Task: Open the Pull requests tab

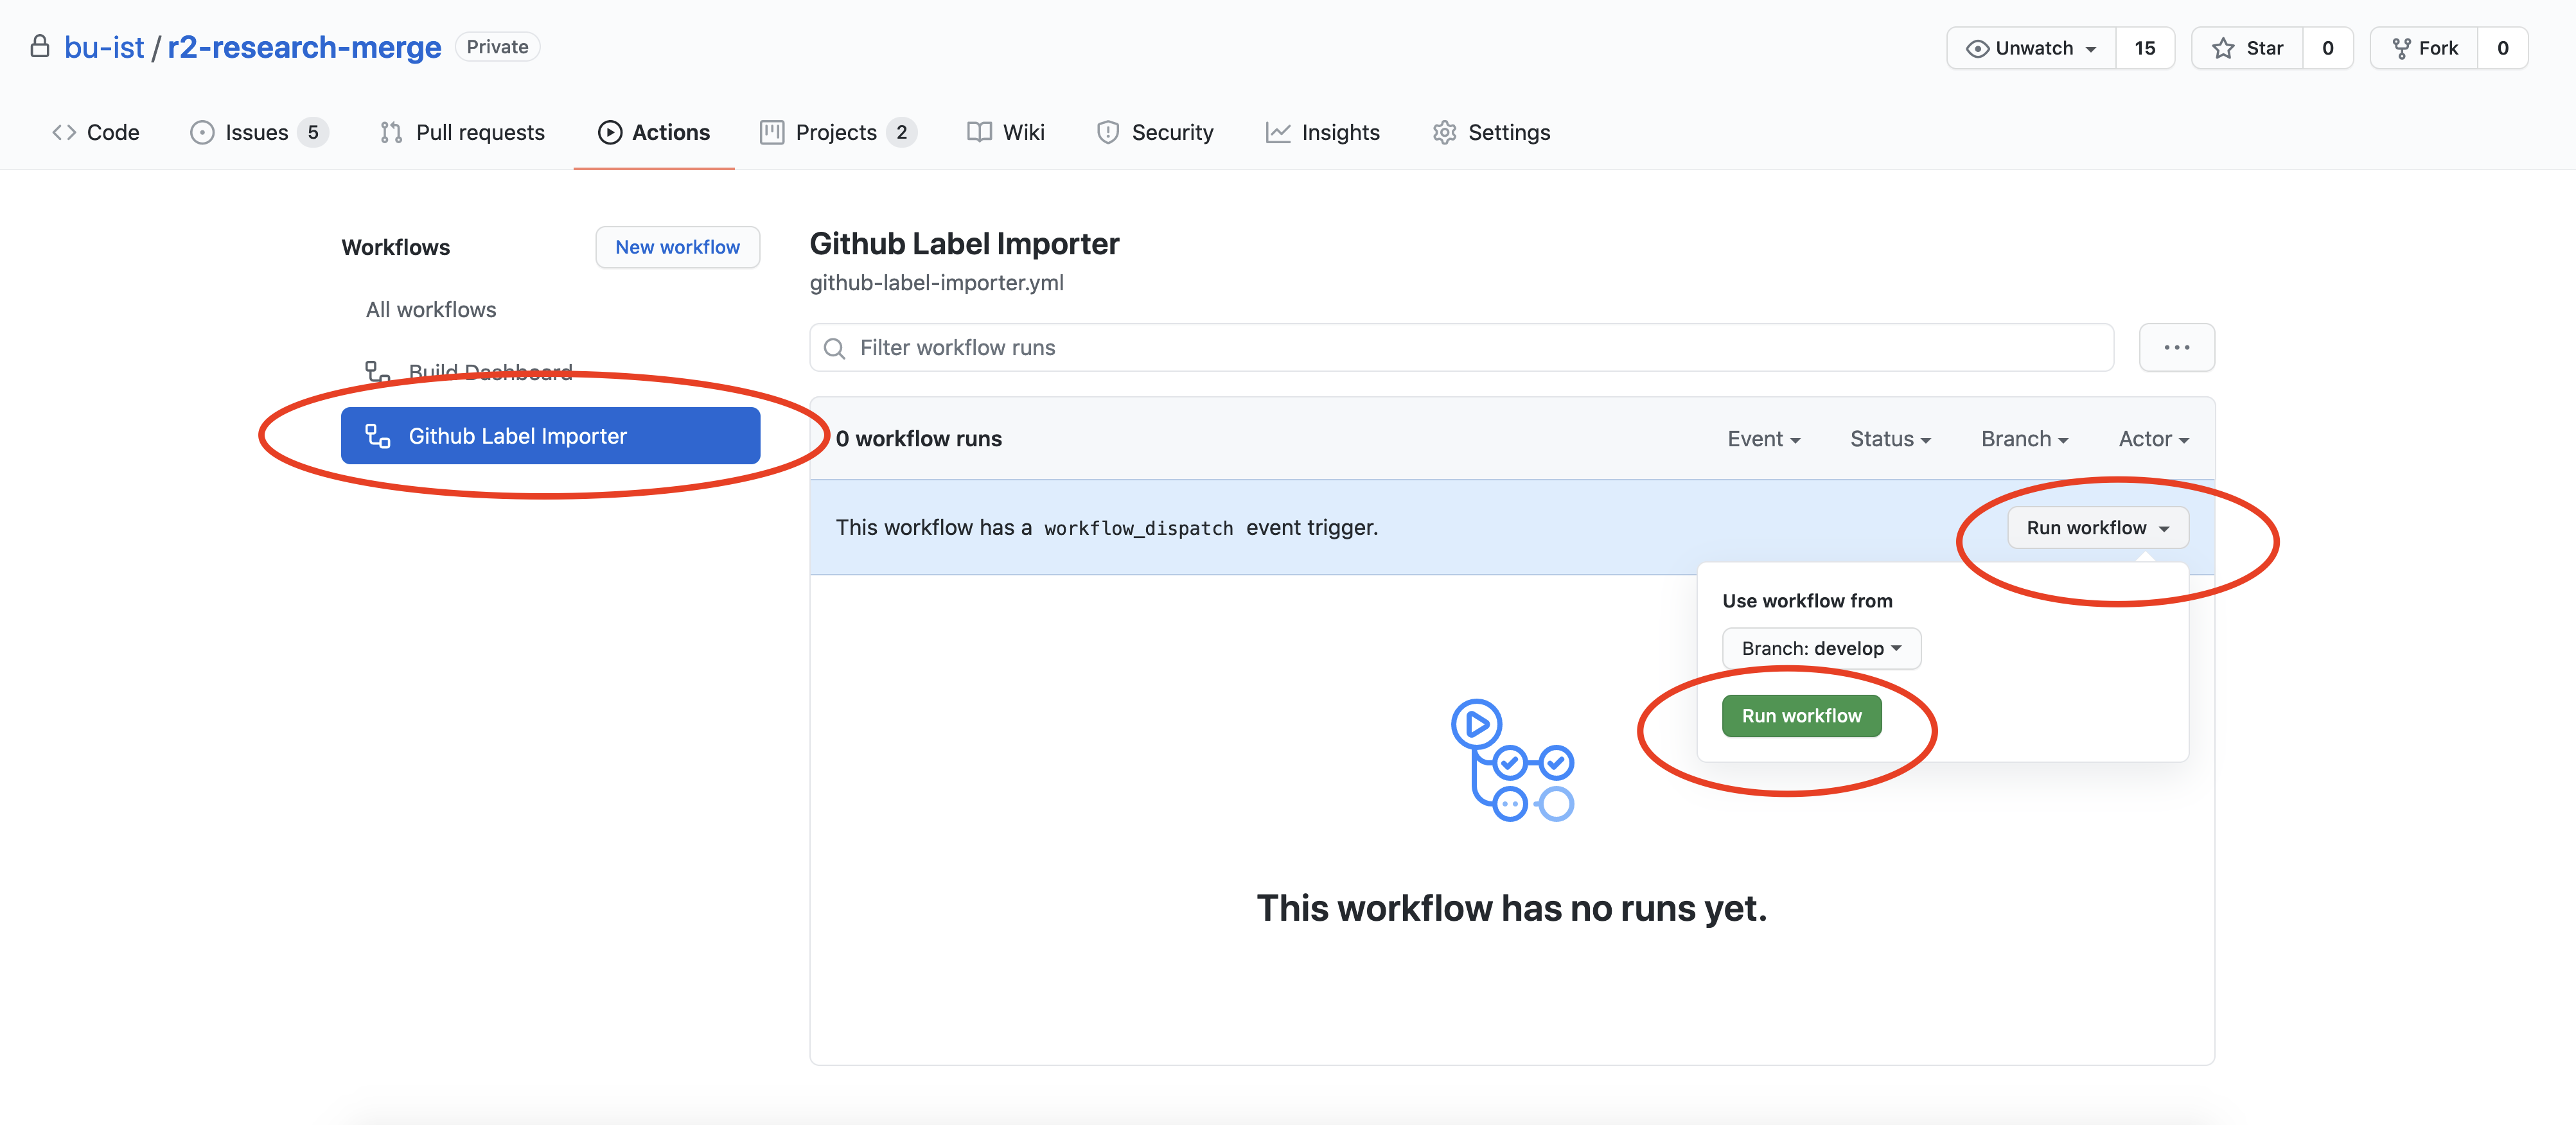Action: 463,132
